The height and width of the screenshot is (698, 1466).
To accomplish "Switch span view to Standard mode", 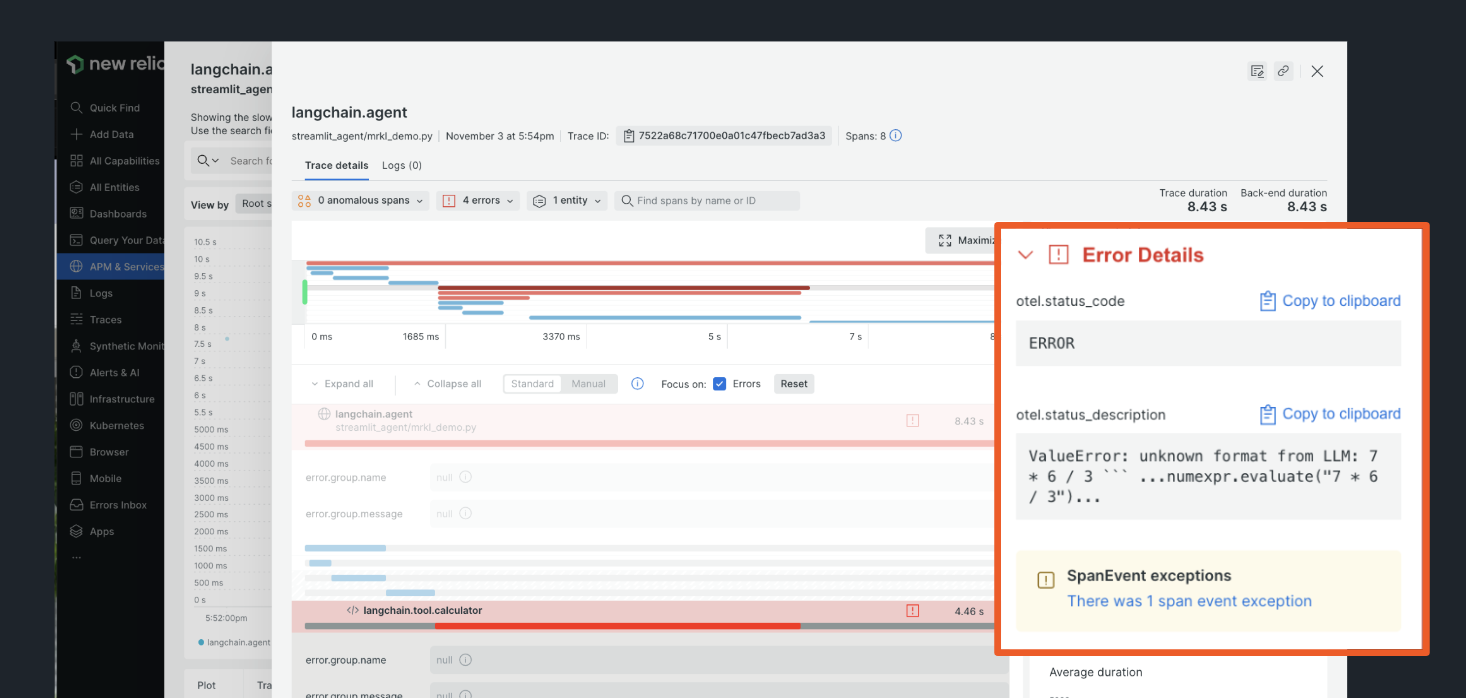I will coord(534,383).
